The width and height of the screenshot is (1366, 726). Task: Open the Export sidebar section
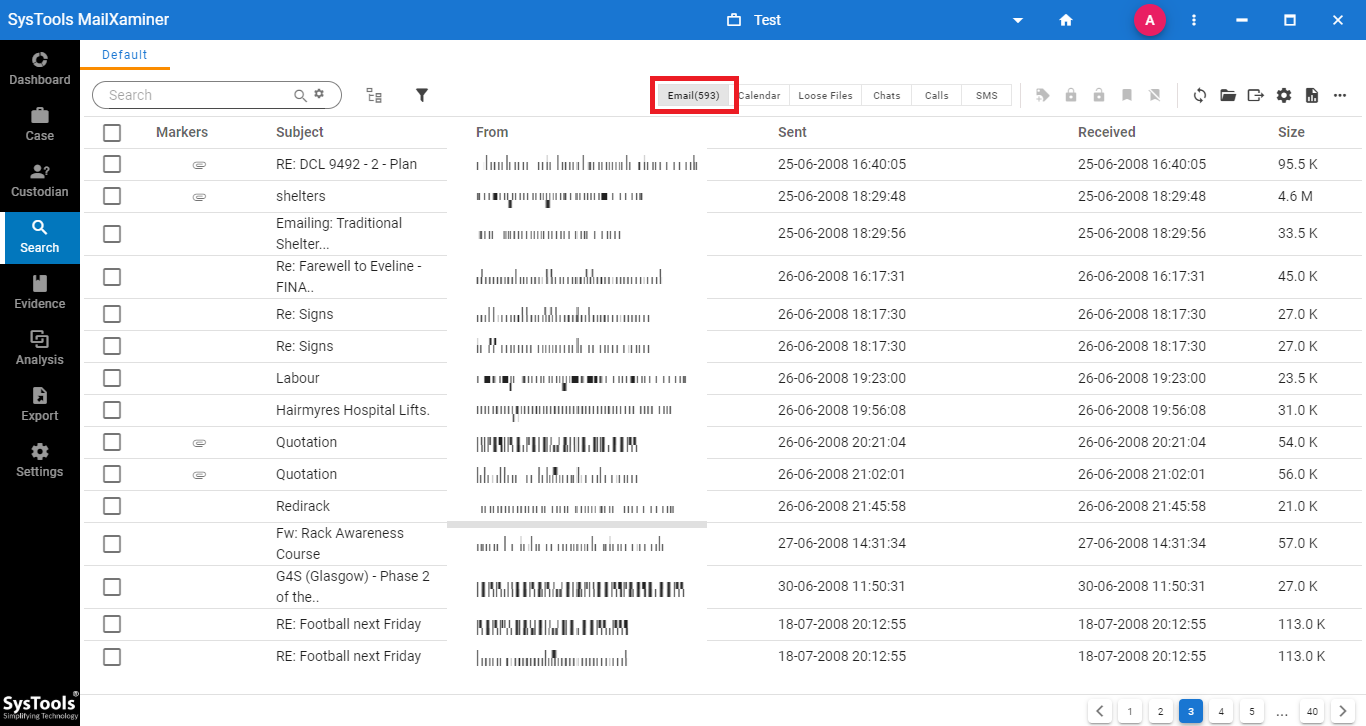pos(40,405)
